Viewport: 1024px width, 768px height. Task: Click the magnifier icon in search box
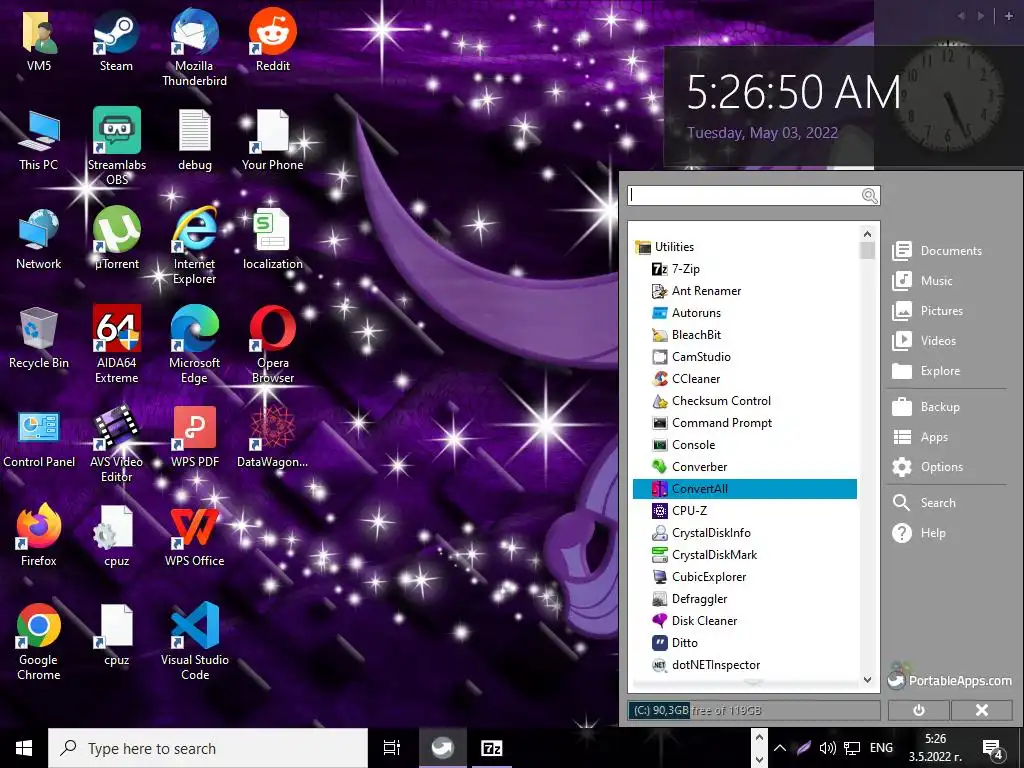(x=870, y=195)
